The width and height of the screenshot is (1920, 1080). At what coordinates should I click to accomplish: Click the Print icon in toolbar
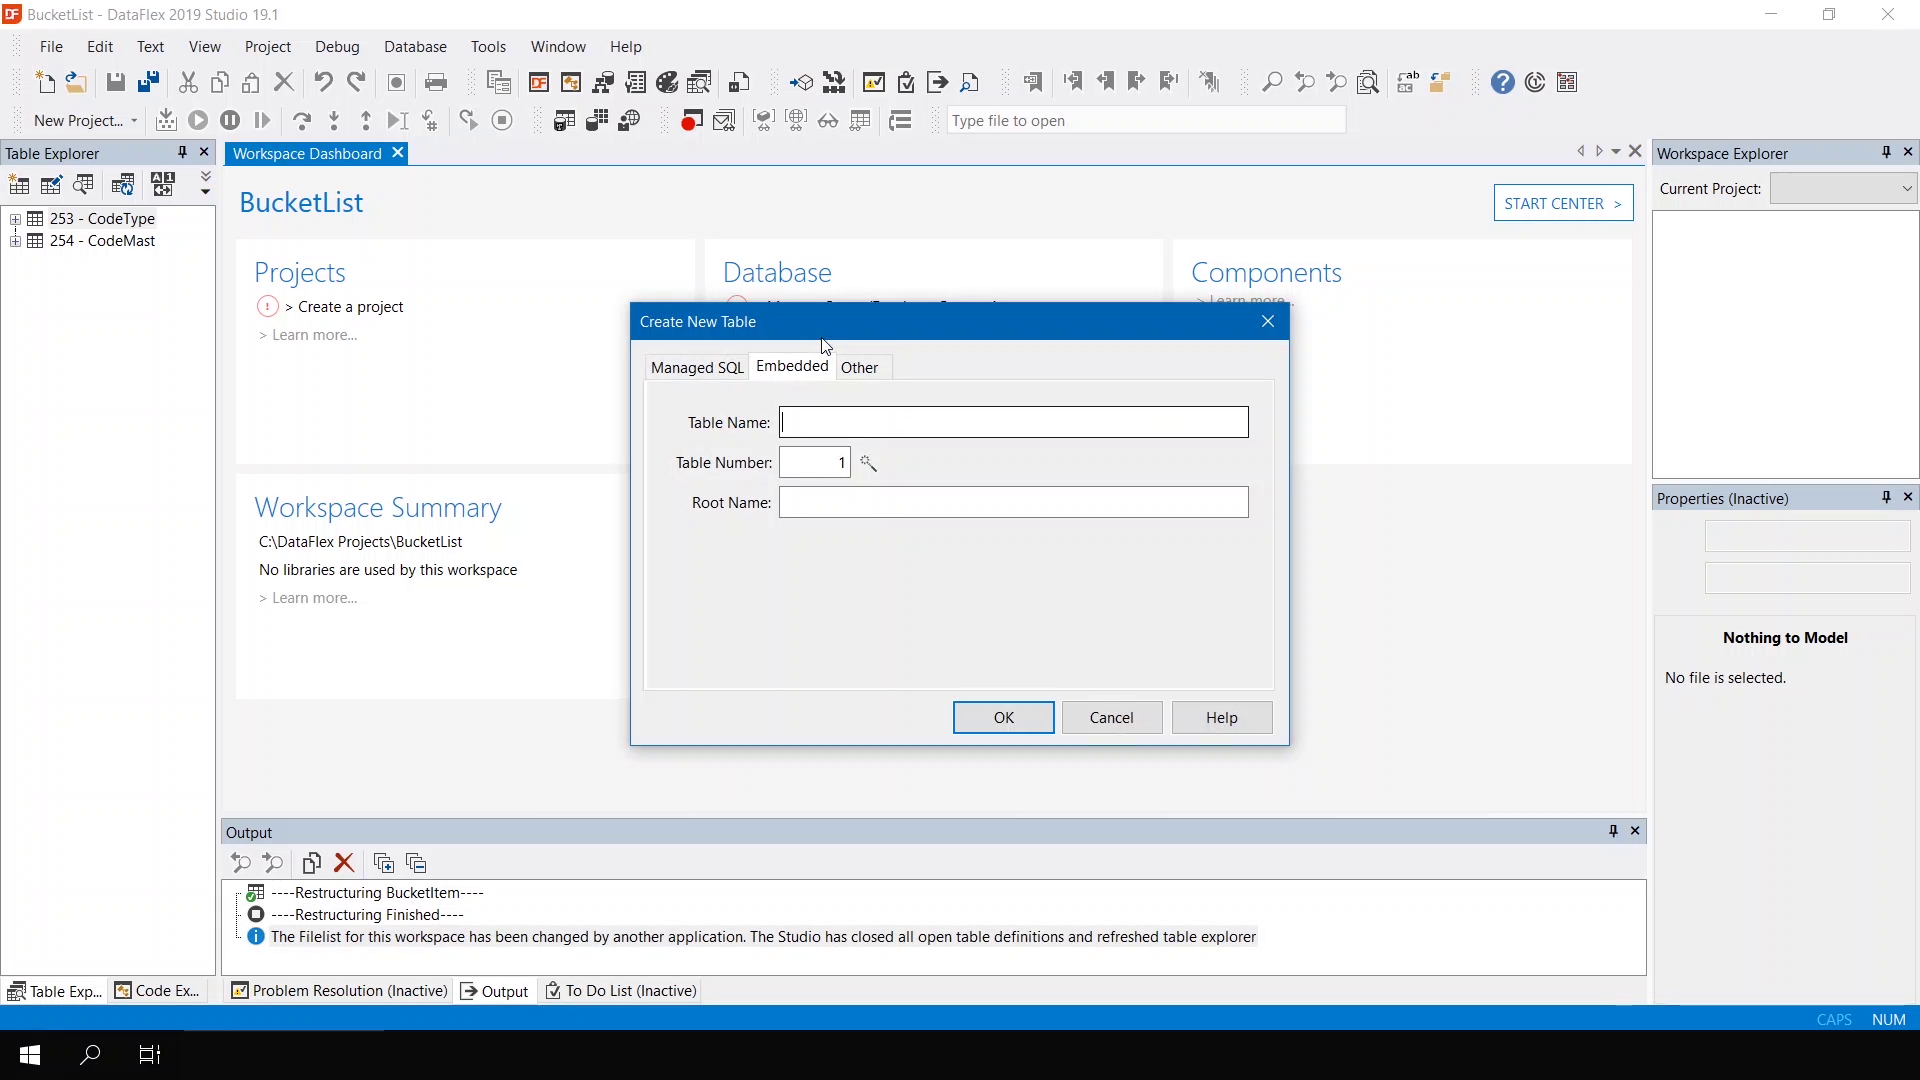coord(436,82)
